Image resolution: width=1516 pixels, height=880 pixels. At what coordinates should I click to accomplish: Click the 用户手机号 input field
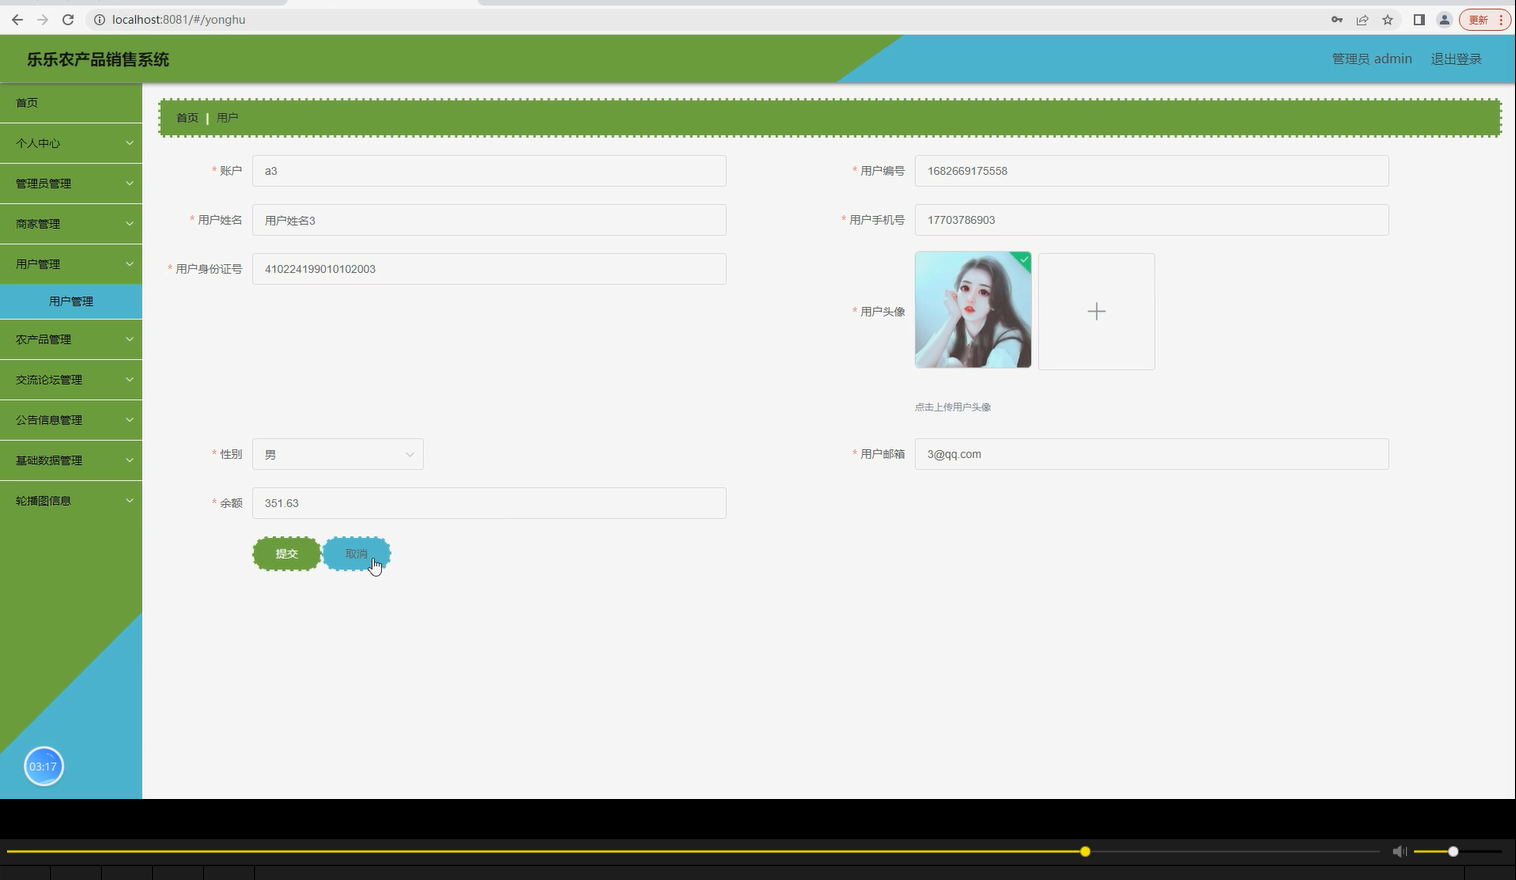point(1151,220)
